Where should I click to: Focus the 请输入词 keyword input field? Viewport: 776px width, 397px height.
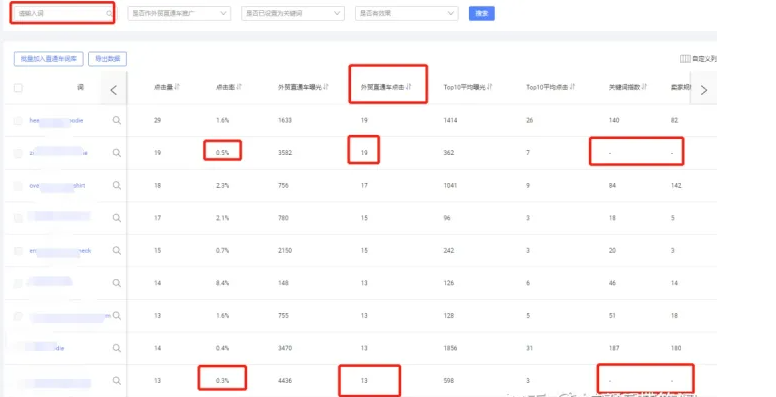[x=62, y=13]
